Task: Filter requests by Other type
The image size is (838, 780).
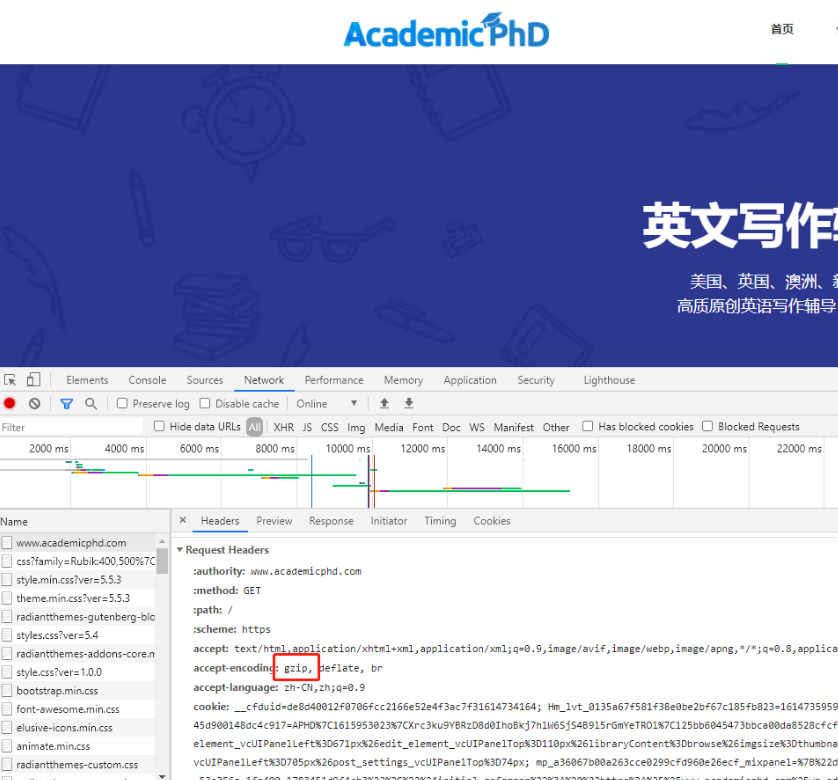Action: coord(556,427)
